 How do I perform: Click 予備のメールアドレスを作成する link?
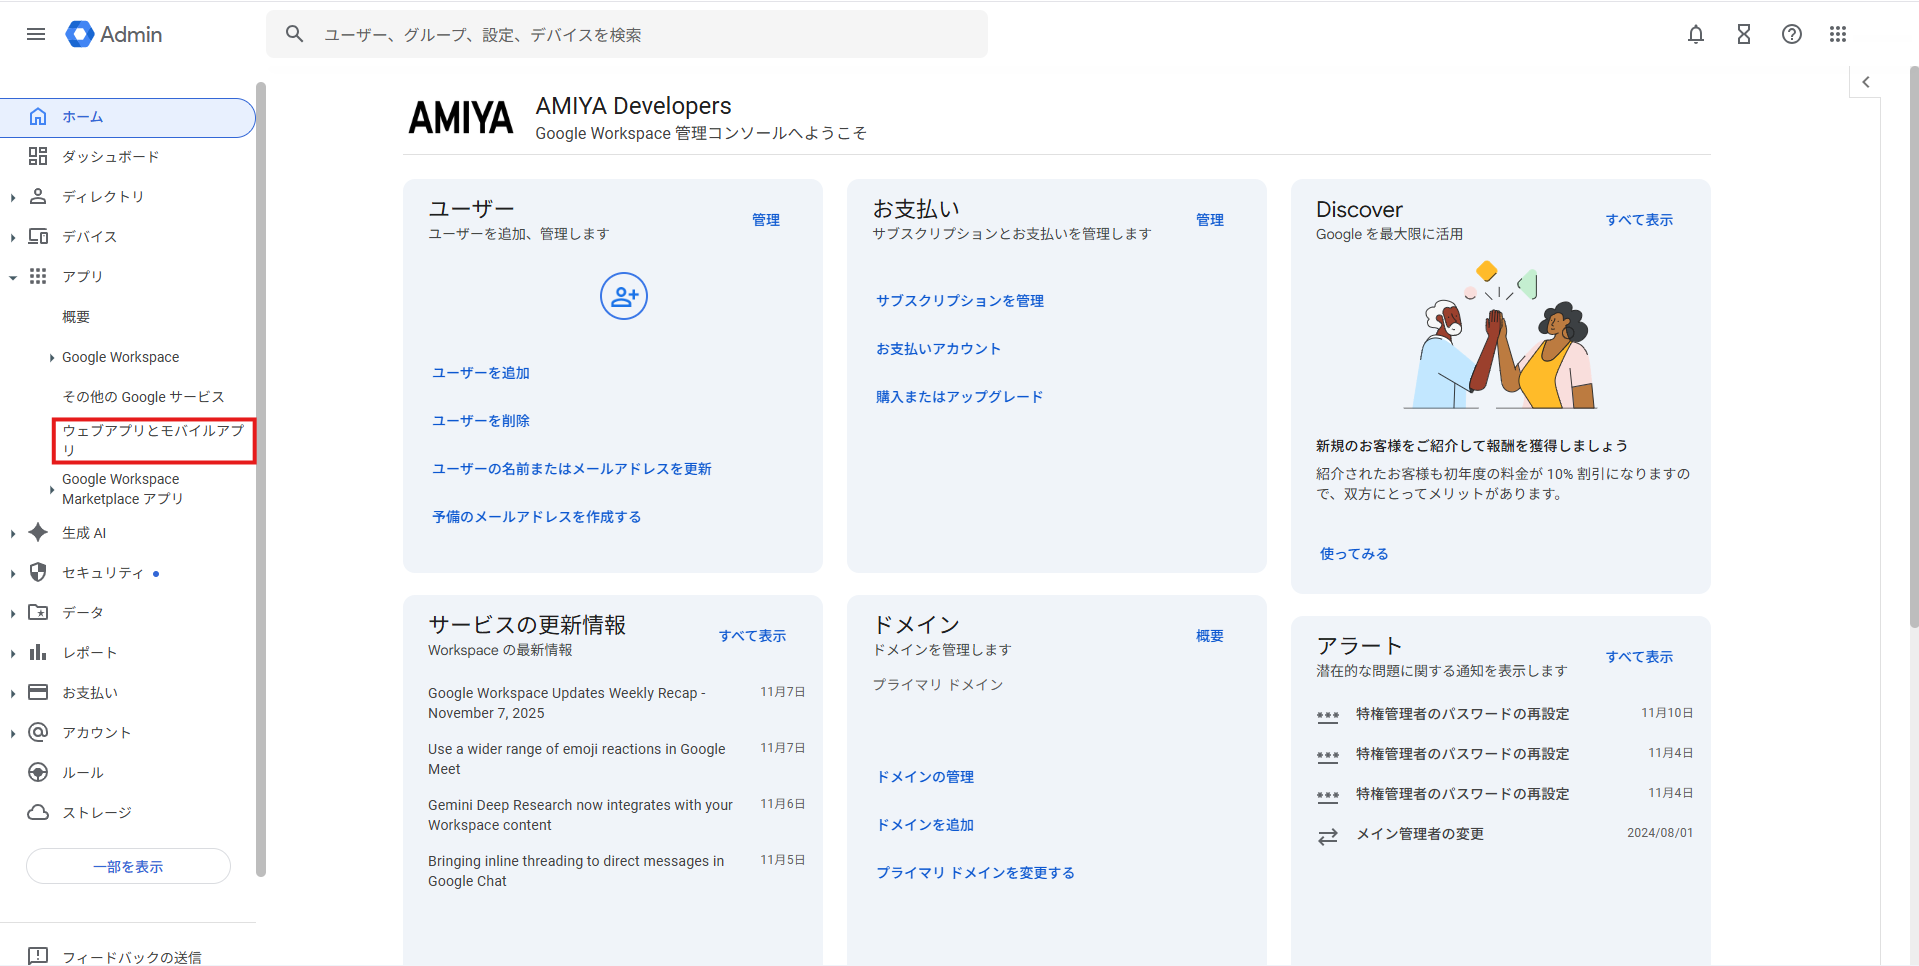[x=536, y=517]
